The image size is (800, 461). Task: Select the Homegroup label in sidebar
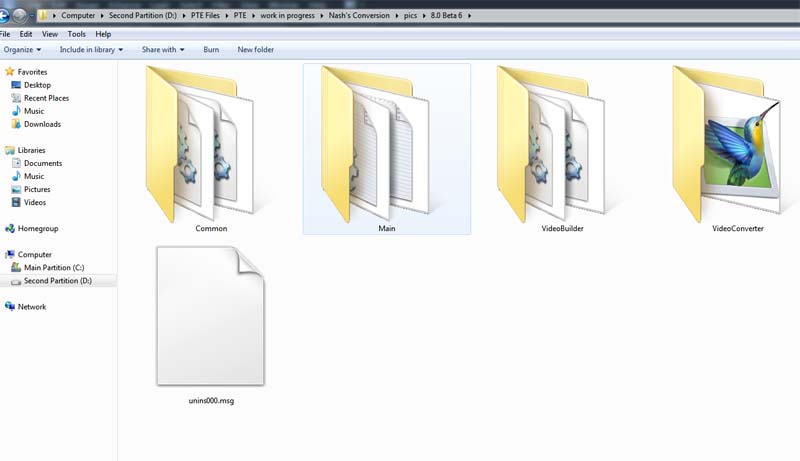(38, 228)
